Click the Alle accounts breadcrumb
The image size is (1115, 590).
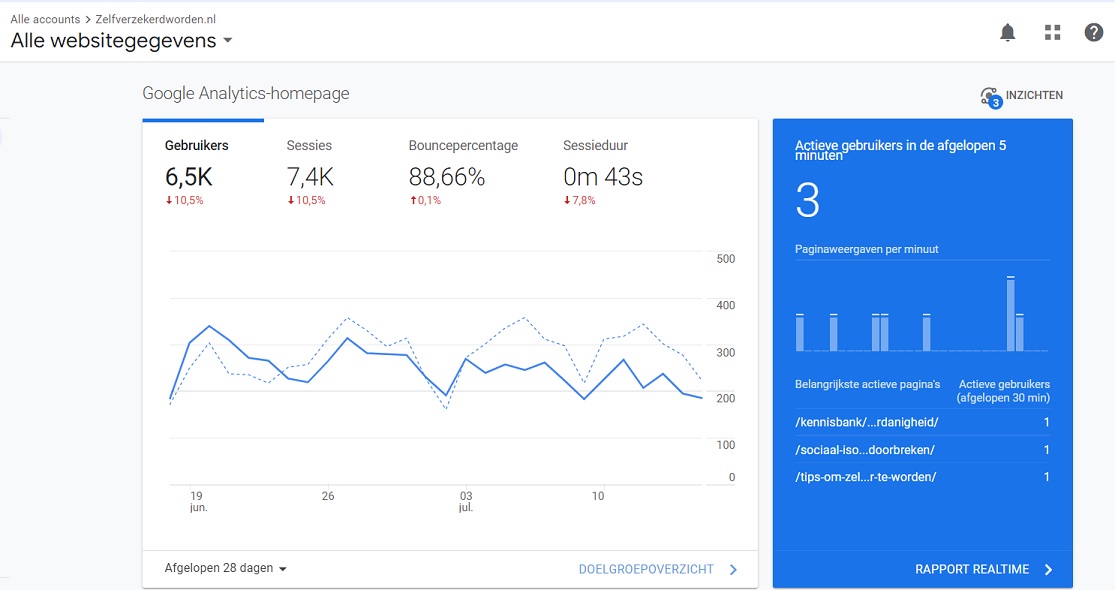(x=45, y=19)
